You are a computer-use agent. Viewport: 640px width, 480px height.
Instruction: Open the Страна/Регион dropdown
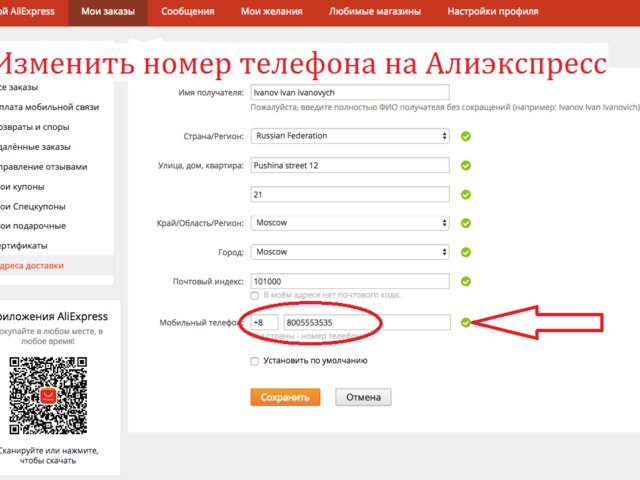350,136
